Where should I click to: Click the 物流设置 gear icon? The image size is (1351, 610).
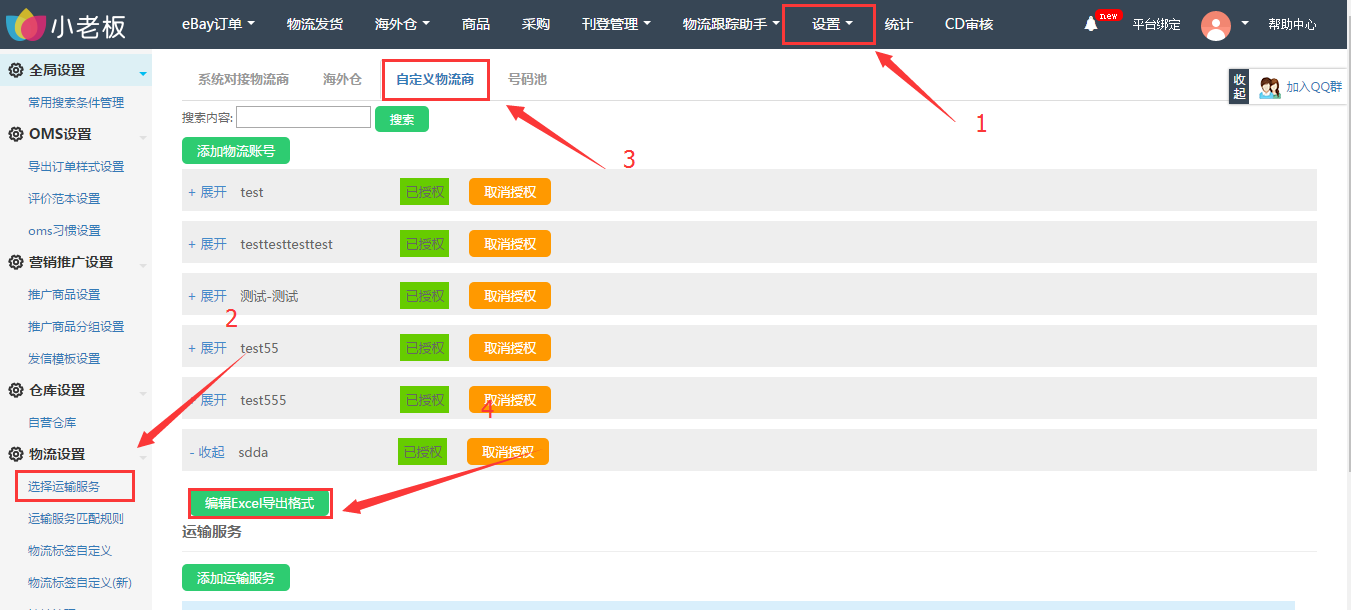pos(16,454)
